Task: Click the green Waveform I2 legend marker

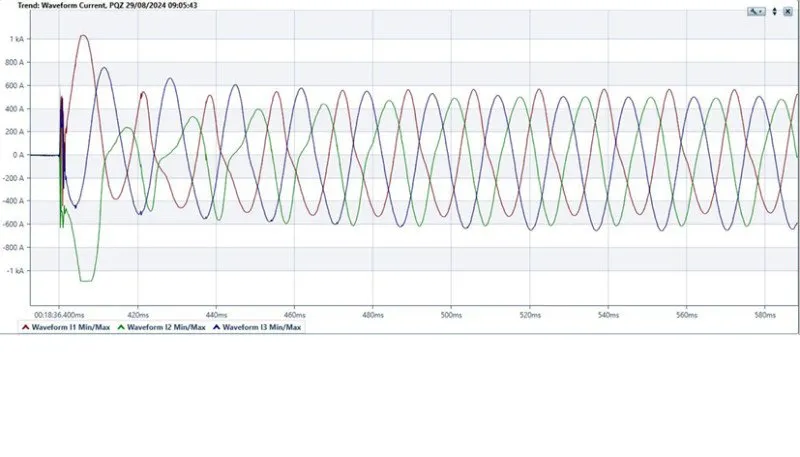Action: tap(121, 327)
